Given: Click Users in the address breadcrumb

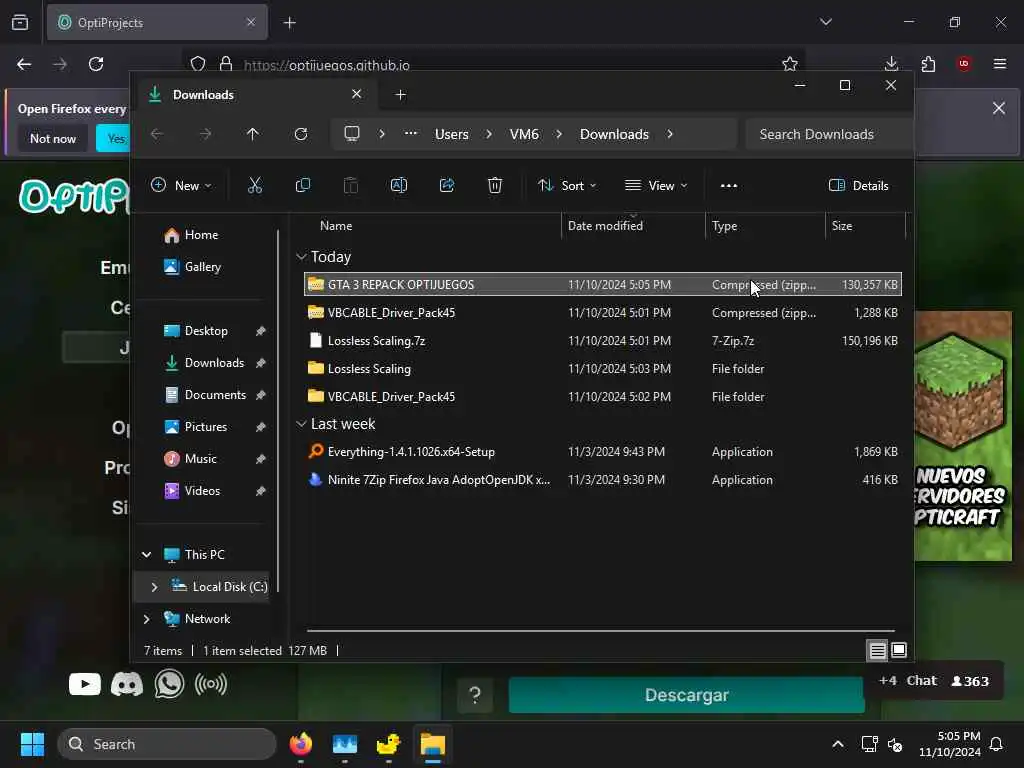Looking at the screenshot, I should [452, 134].
